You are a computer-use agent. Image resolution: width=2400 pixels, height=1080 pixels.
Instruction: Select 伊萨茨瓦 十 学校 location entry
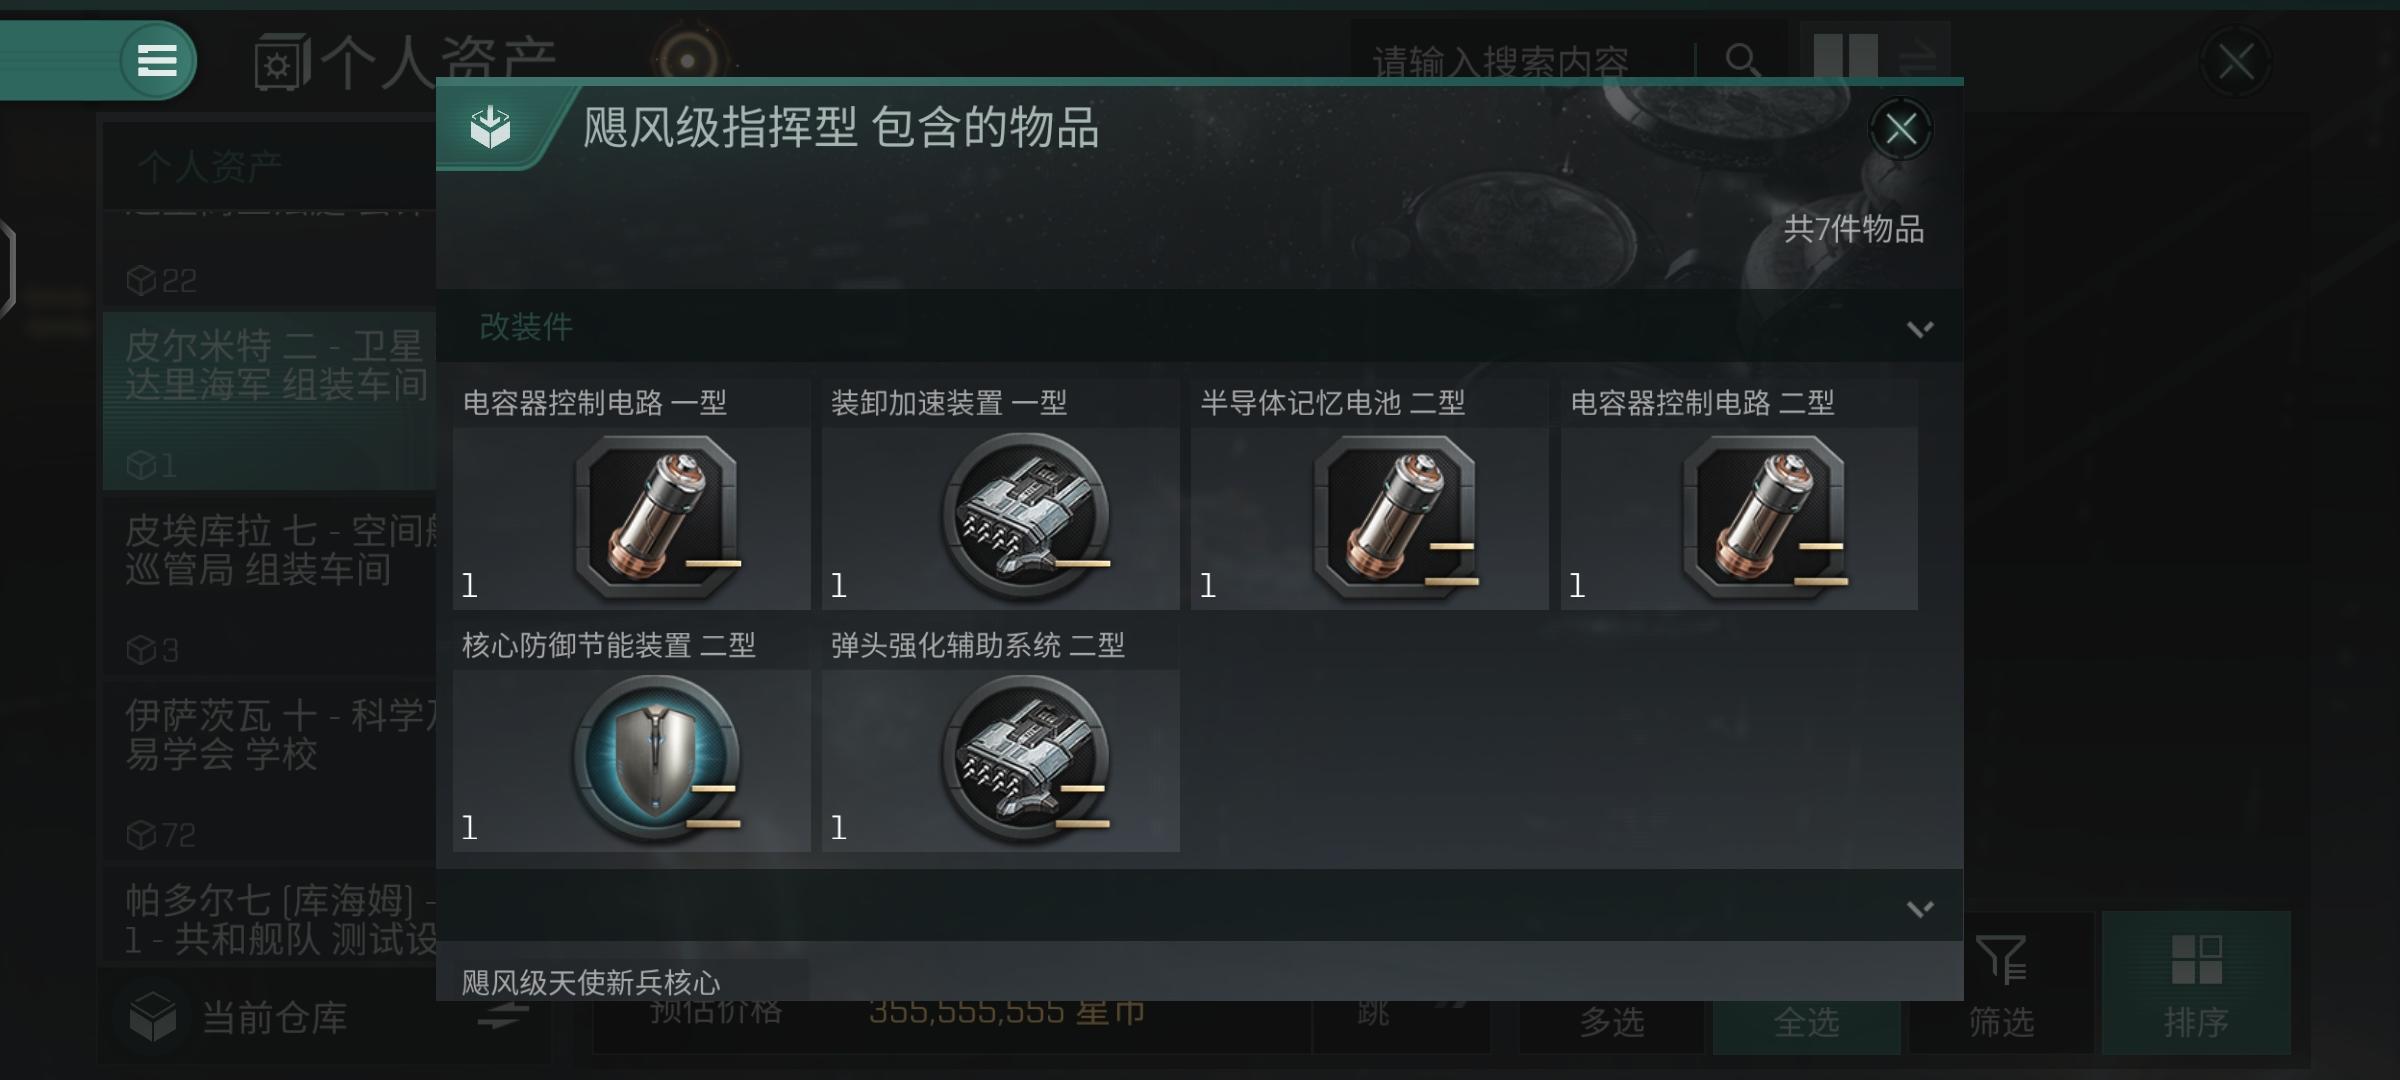pos(270,769)
